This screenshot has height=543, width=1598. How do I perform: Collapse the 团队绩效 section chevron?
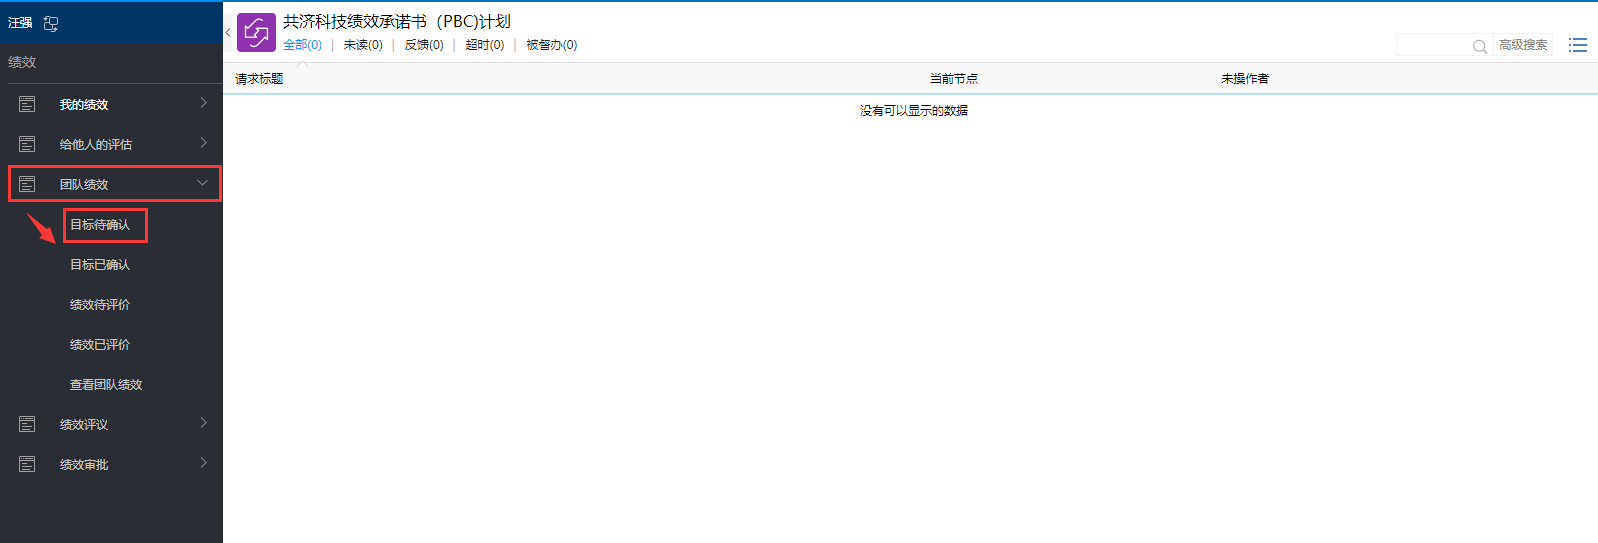pyautogui.click(x=203, y=183)
